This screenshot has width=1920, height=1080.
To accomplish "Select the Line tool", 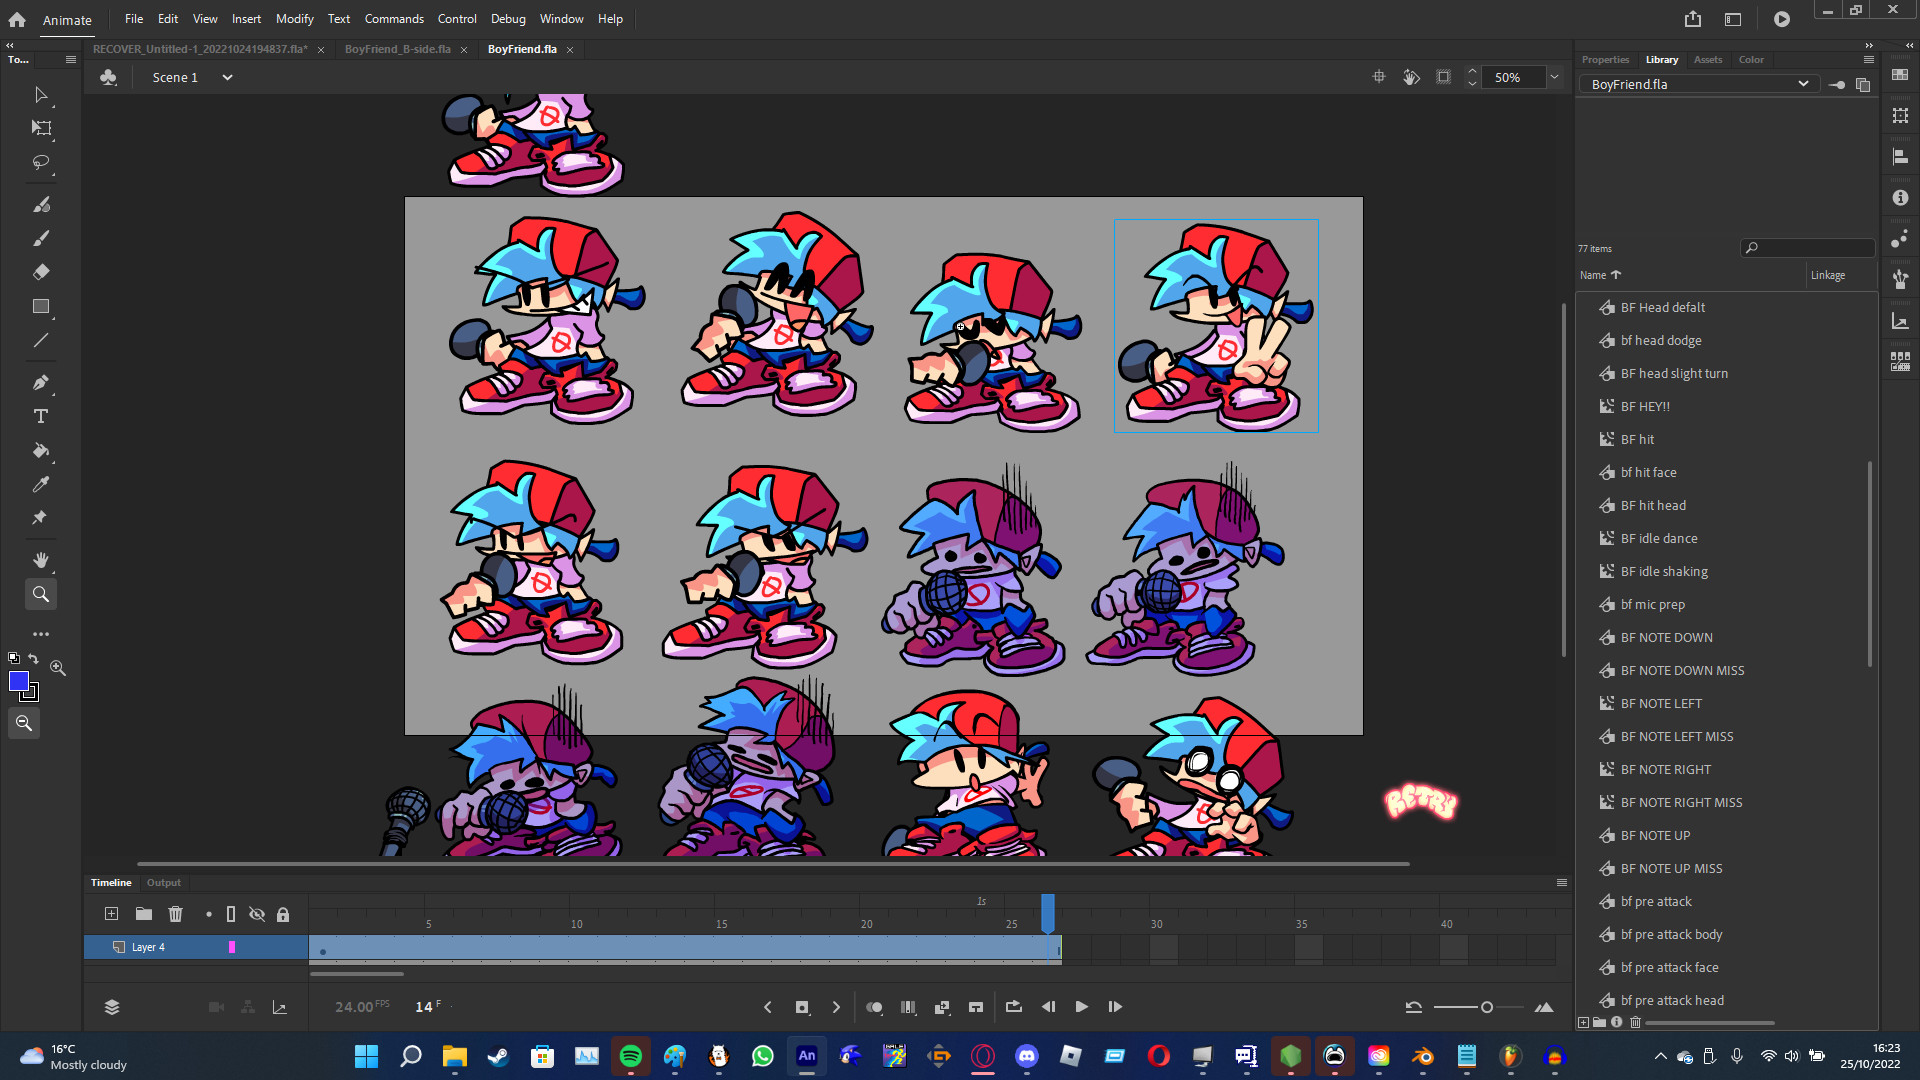I will pyautogui.click(x=41, y=340).
